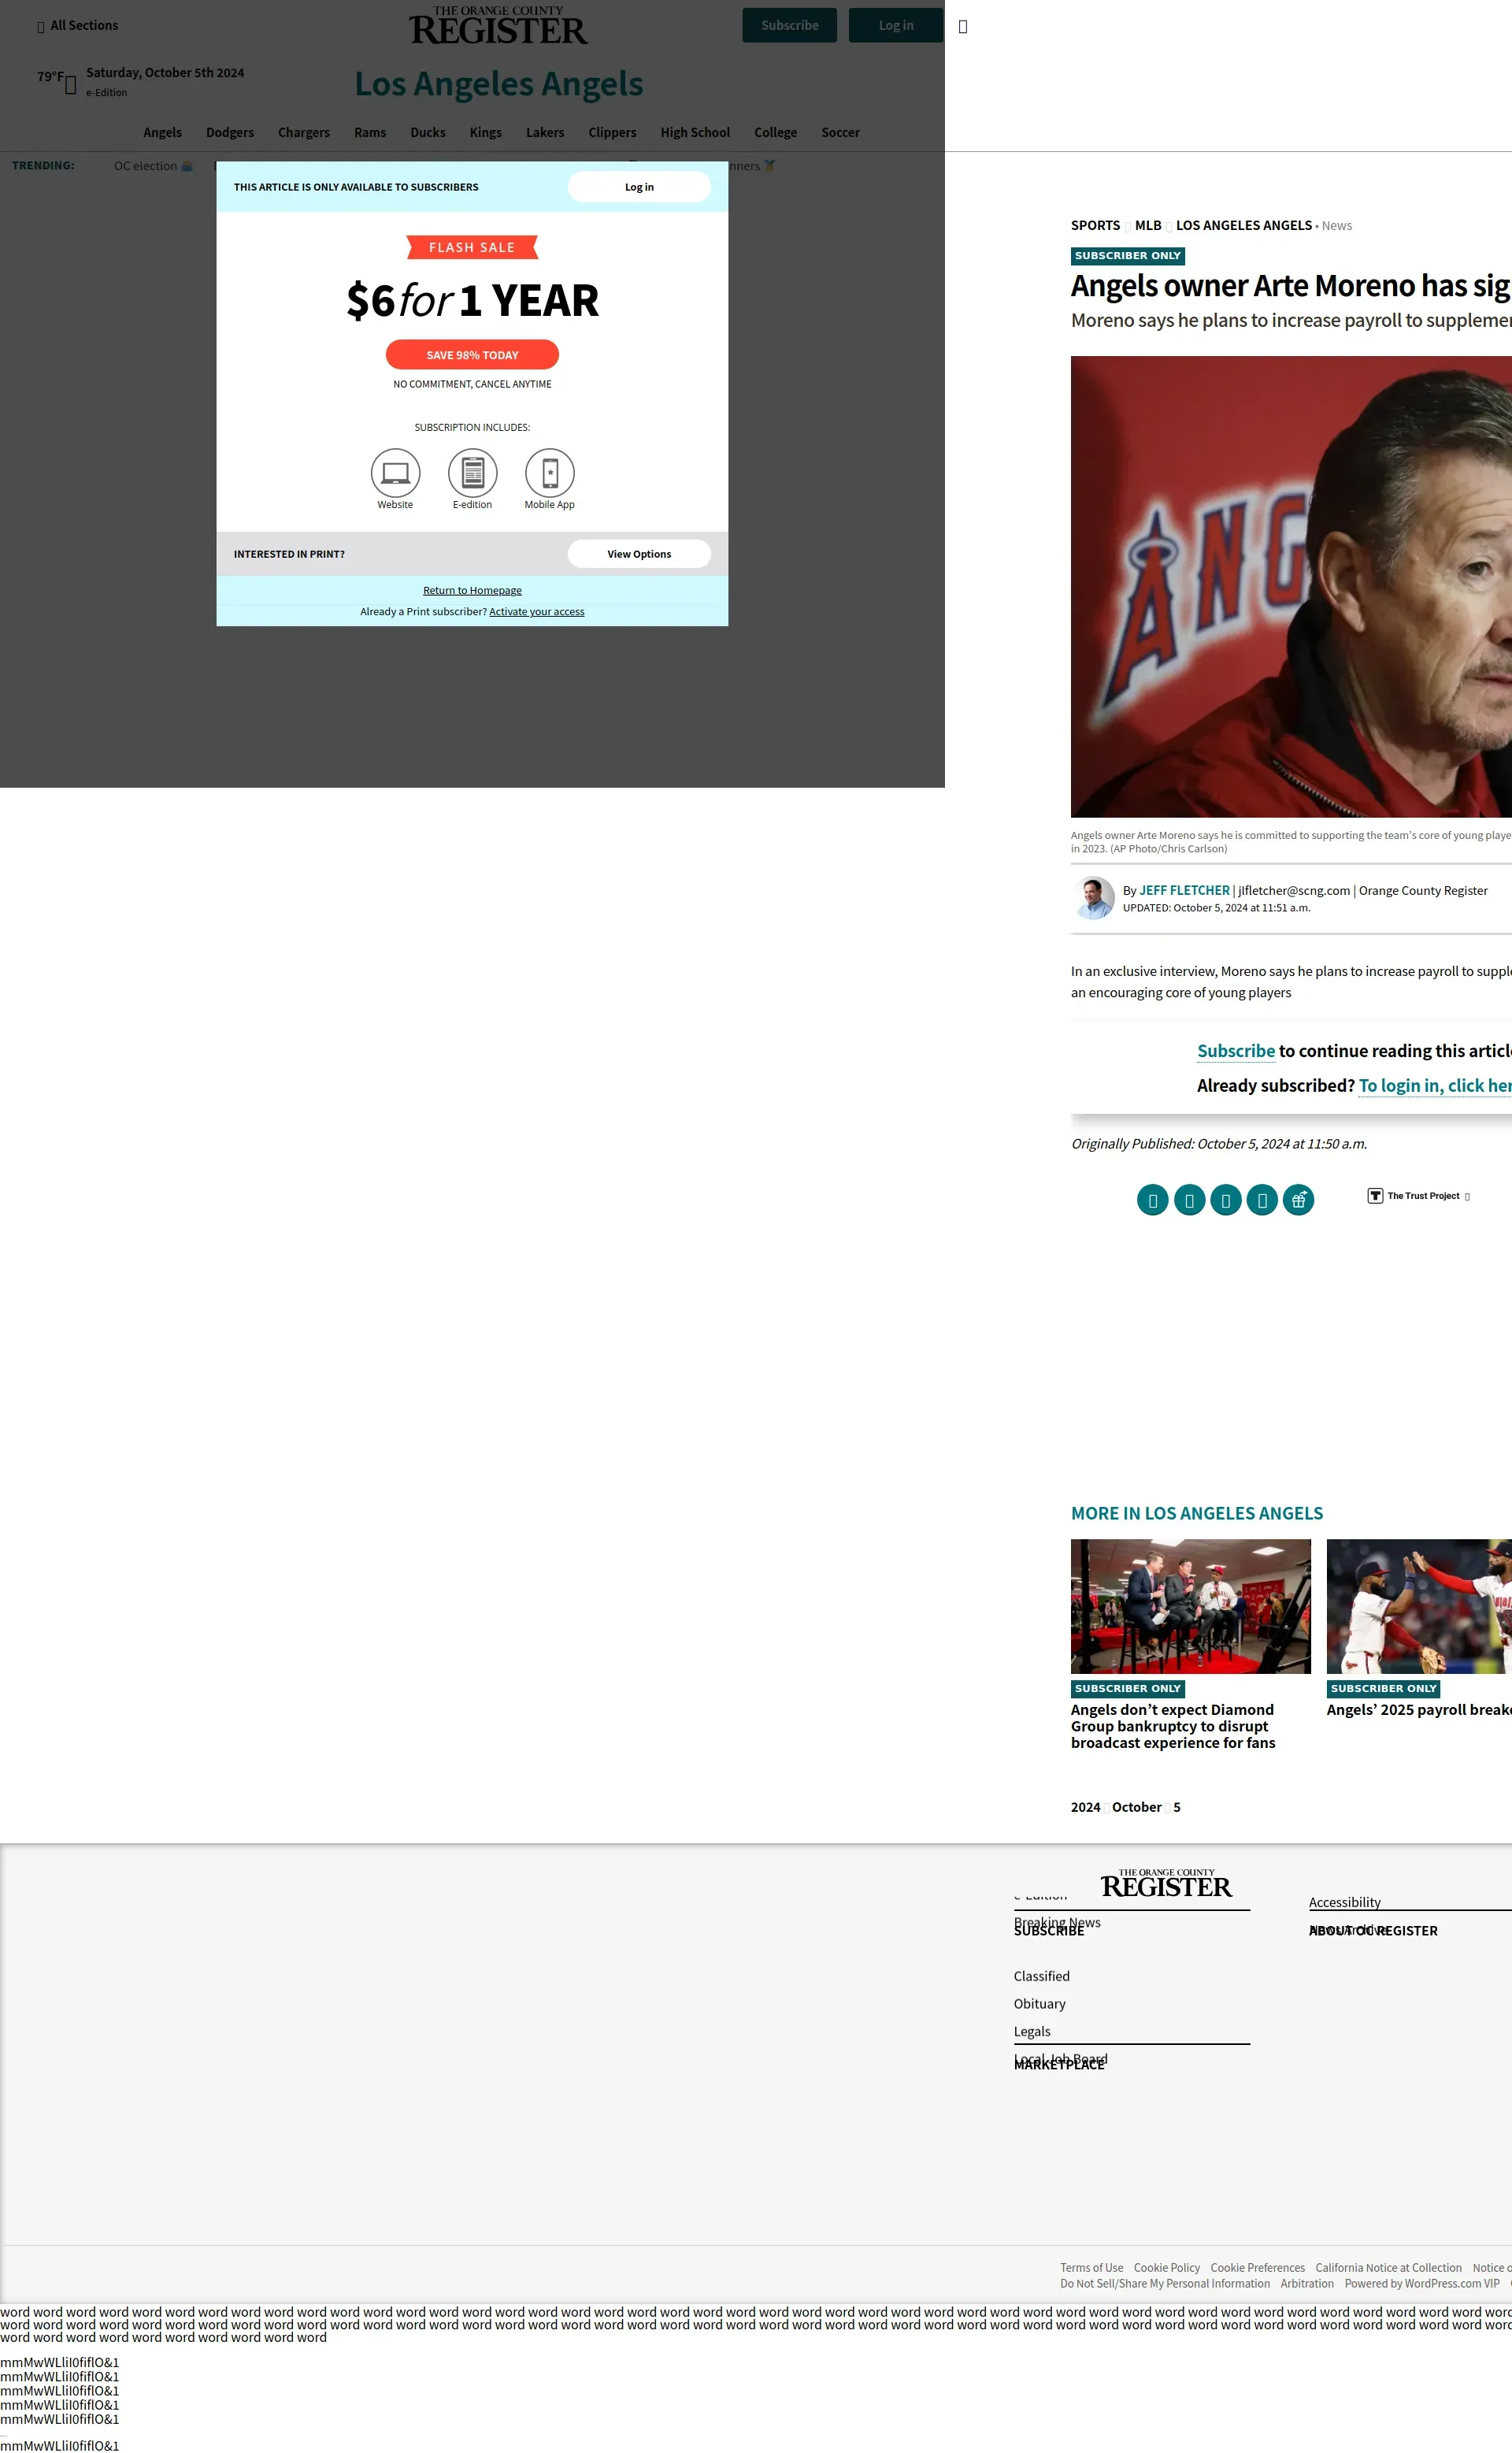Click the header Subscribe button
The height and width of the screenshot is (2453, 1512).
click(789, 26)
